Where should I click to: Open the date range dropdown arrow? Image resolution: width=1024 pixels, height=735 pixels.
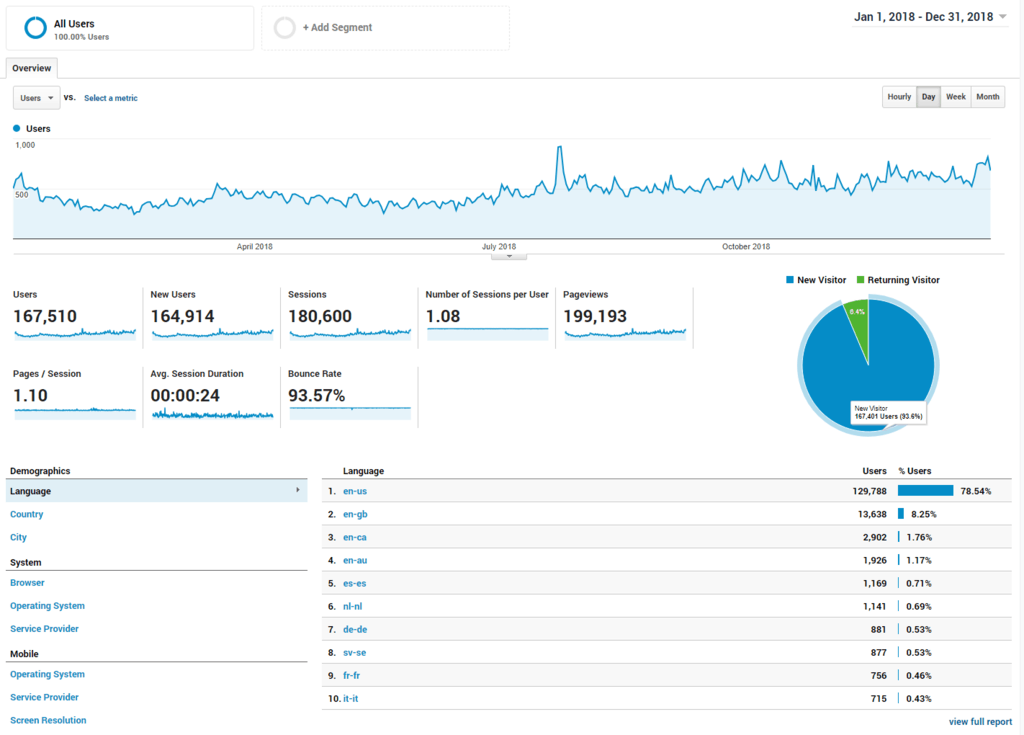[1003, 17]
